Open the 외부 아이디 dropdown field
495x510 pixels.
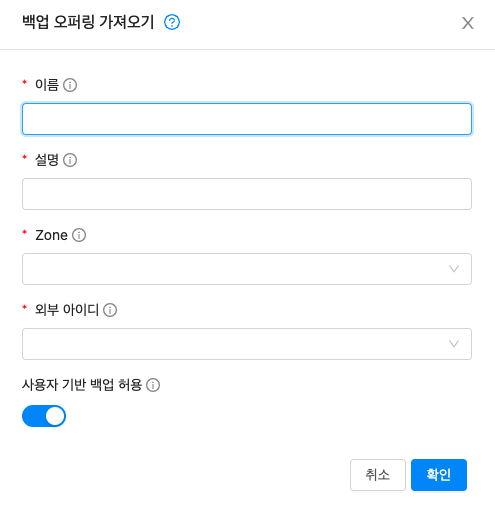(247, 344)
